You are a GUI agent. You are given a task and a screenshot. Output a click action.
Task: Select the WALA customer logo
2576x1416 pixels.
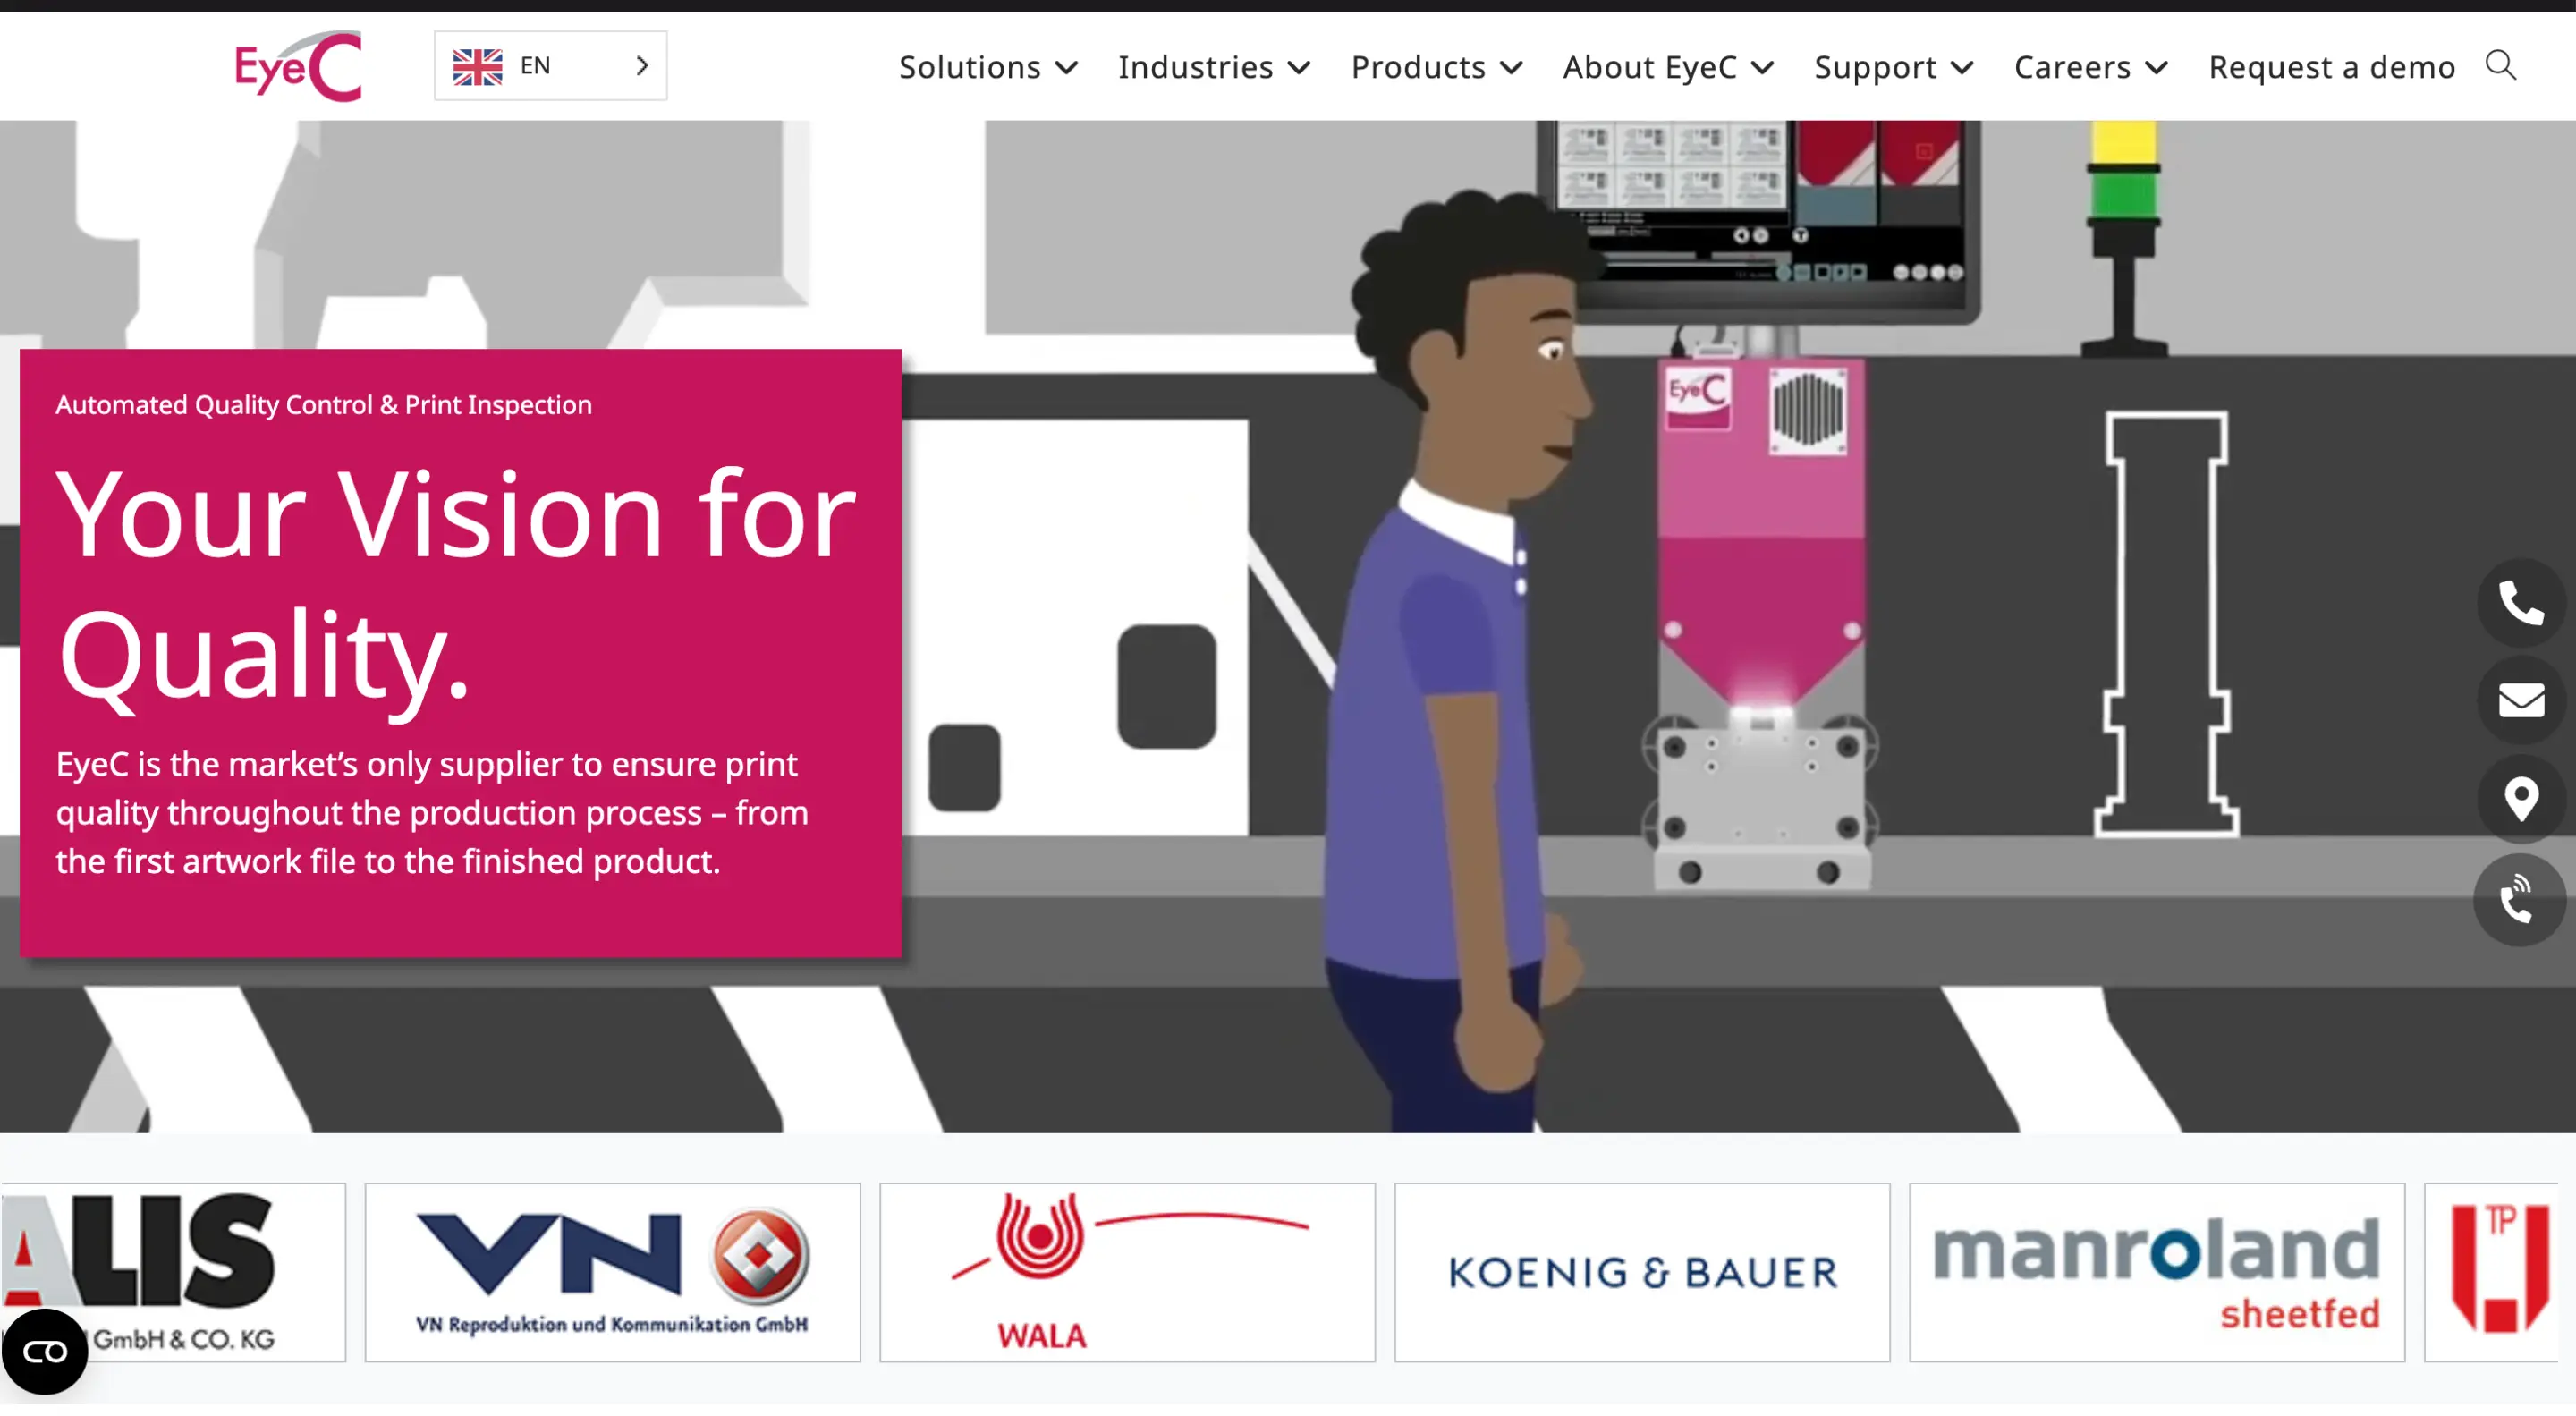point(1127,1272)
